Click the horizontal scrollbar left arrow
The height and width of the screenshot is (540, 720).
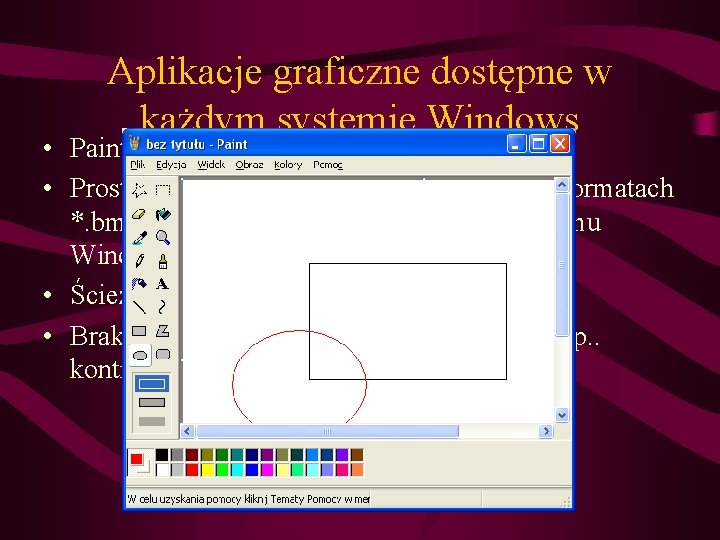tap(187, 431)
